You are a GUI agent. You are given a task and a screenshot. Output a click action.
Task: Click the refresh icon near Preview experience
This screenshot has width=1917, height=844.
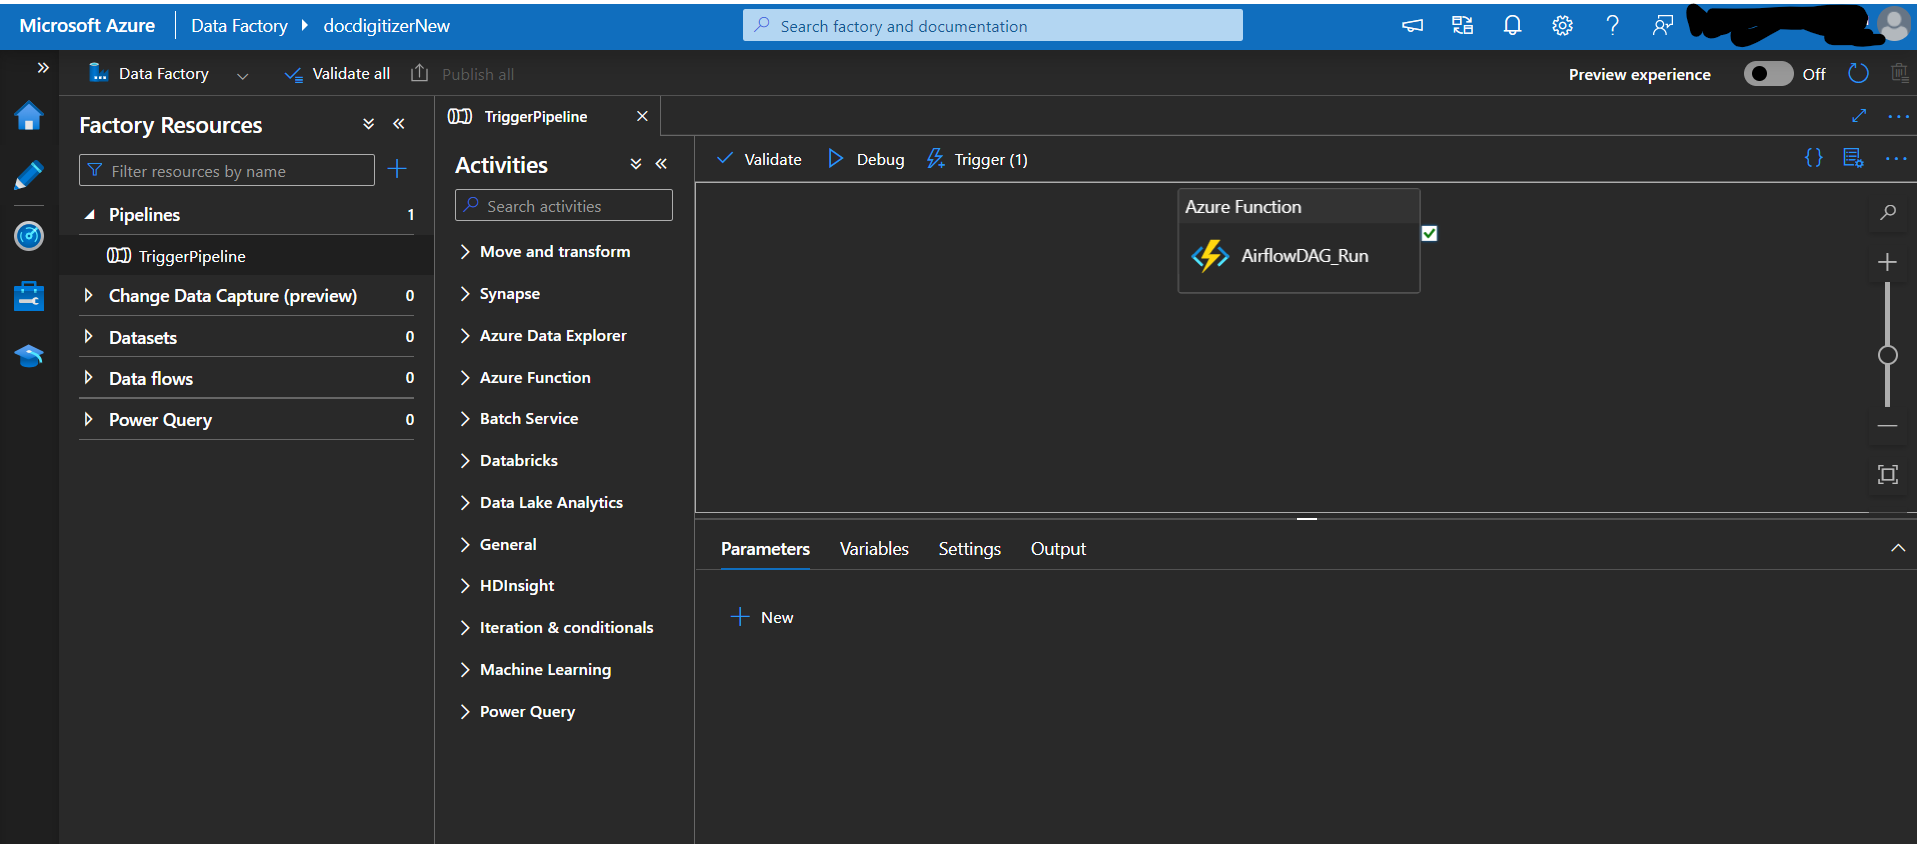[x=1858, y=74]
